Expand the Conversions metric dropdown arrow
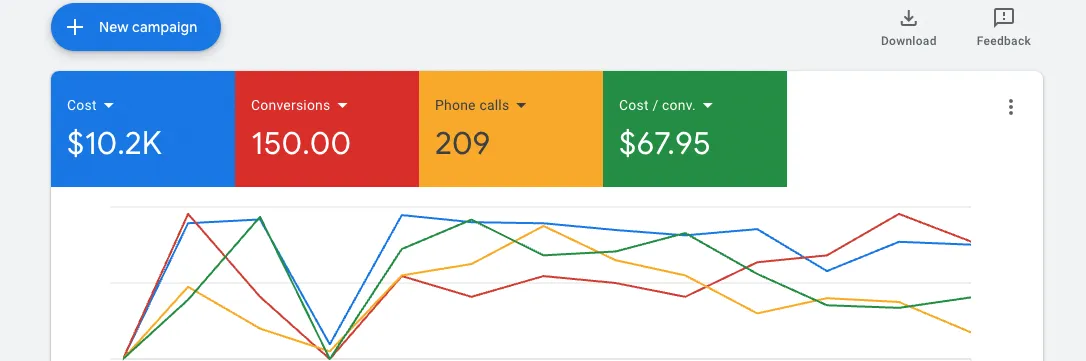 pyautogui.click(x=342, y=105)
